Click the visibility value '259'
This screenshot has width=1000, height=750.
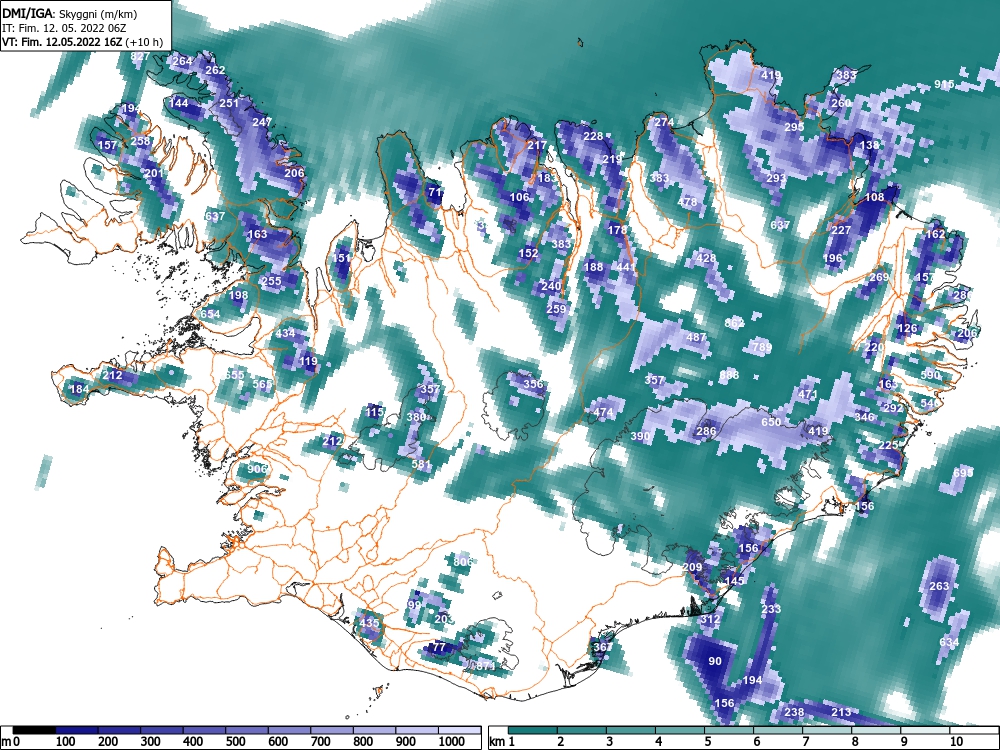[x=556, y=309]
